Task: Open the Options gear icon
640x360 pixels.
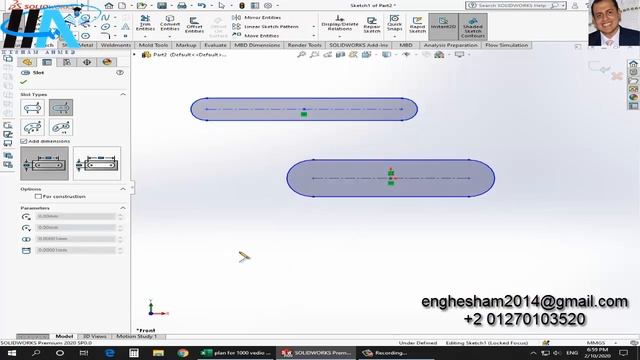Action: [x=268, y=6]
